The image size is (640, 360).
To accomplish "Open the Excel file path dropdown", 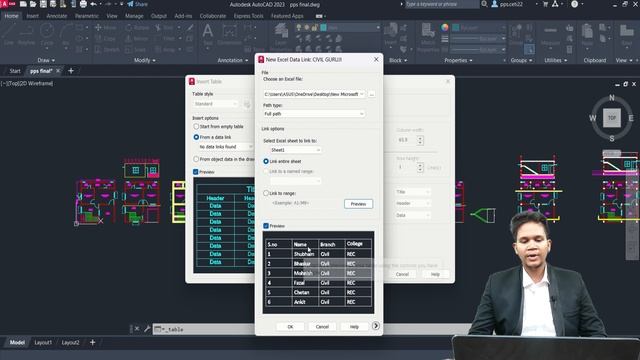I will [x=362, y=94].
